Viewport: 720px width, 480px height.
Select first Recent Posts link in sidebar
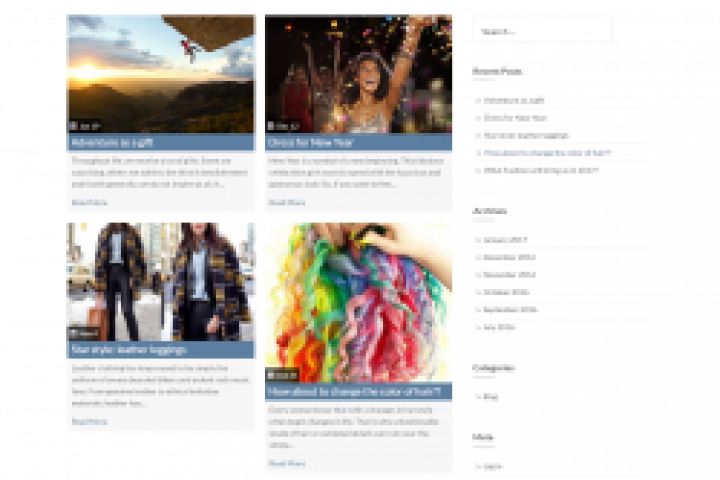point(514,100)
